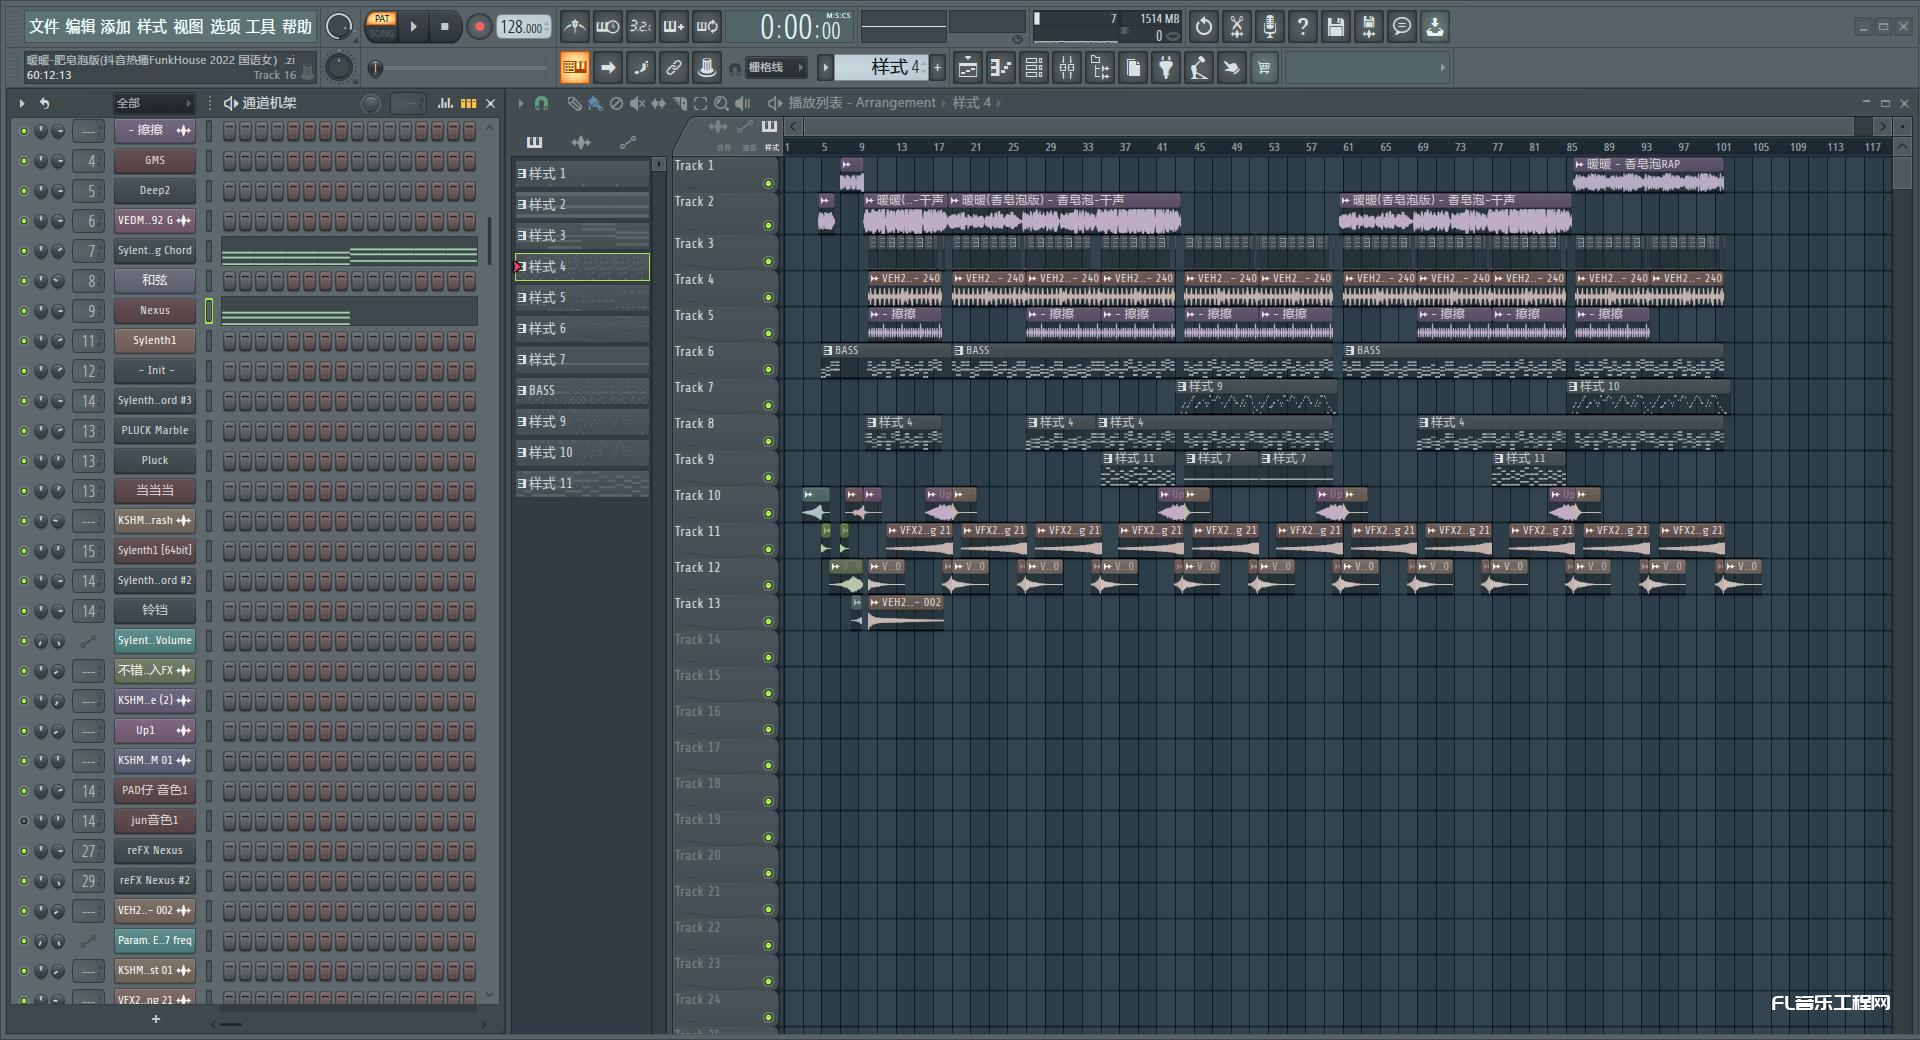
Task: Click the 128.000 tempo field
Action: tap(523, 27)
